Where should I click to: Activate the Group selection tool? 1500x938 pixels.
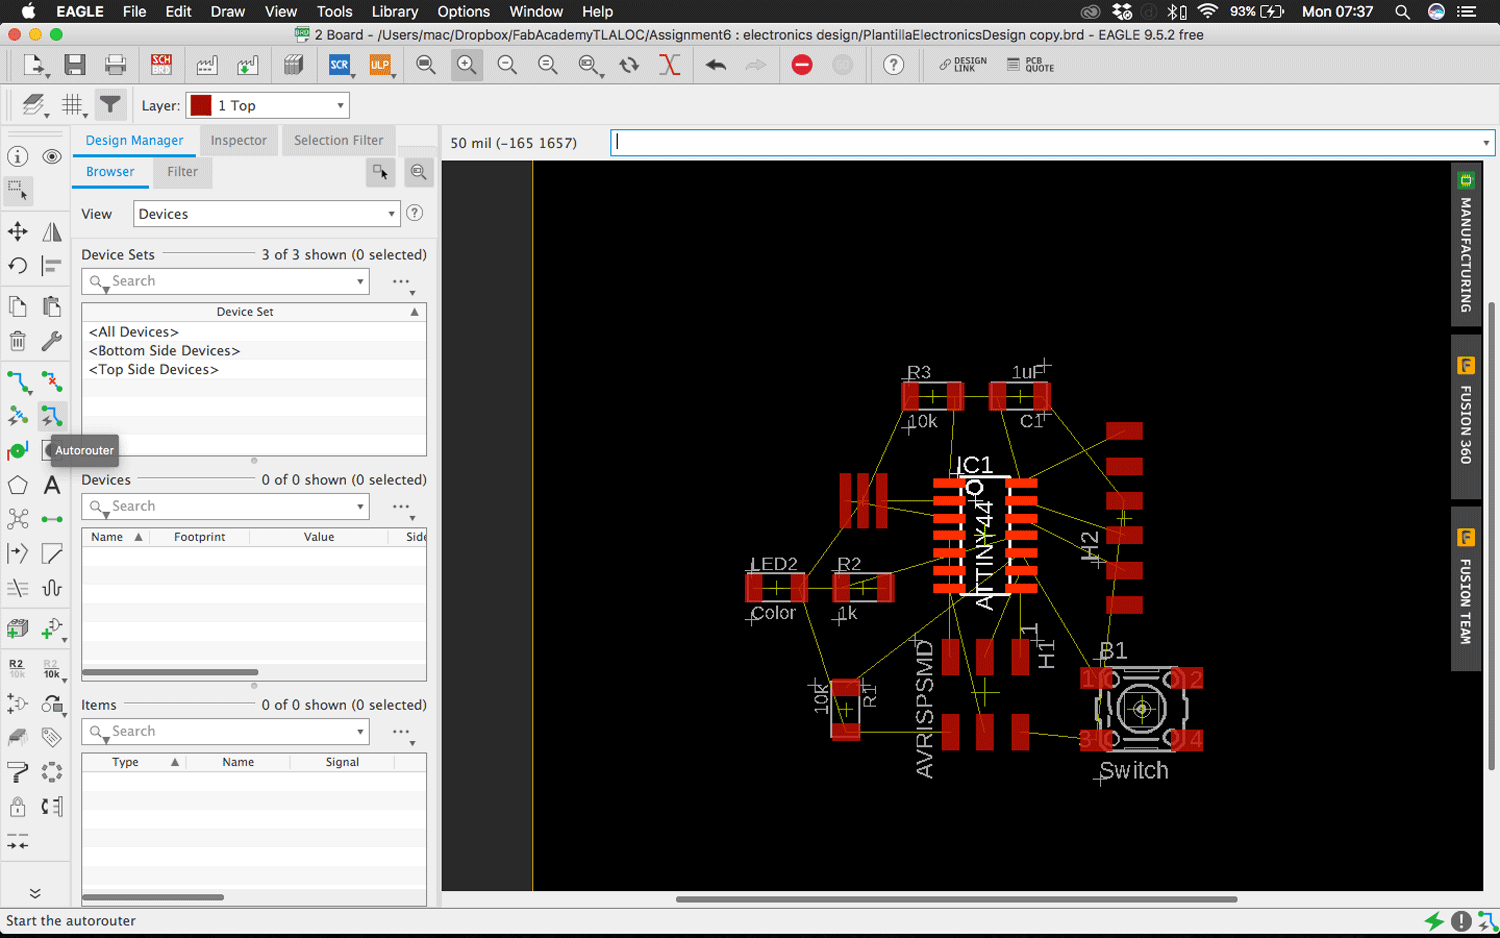[x=18, y=189]
